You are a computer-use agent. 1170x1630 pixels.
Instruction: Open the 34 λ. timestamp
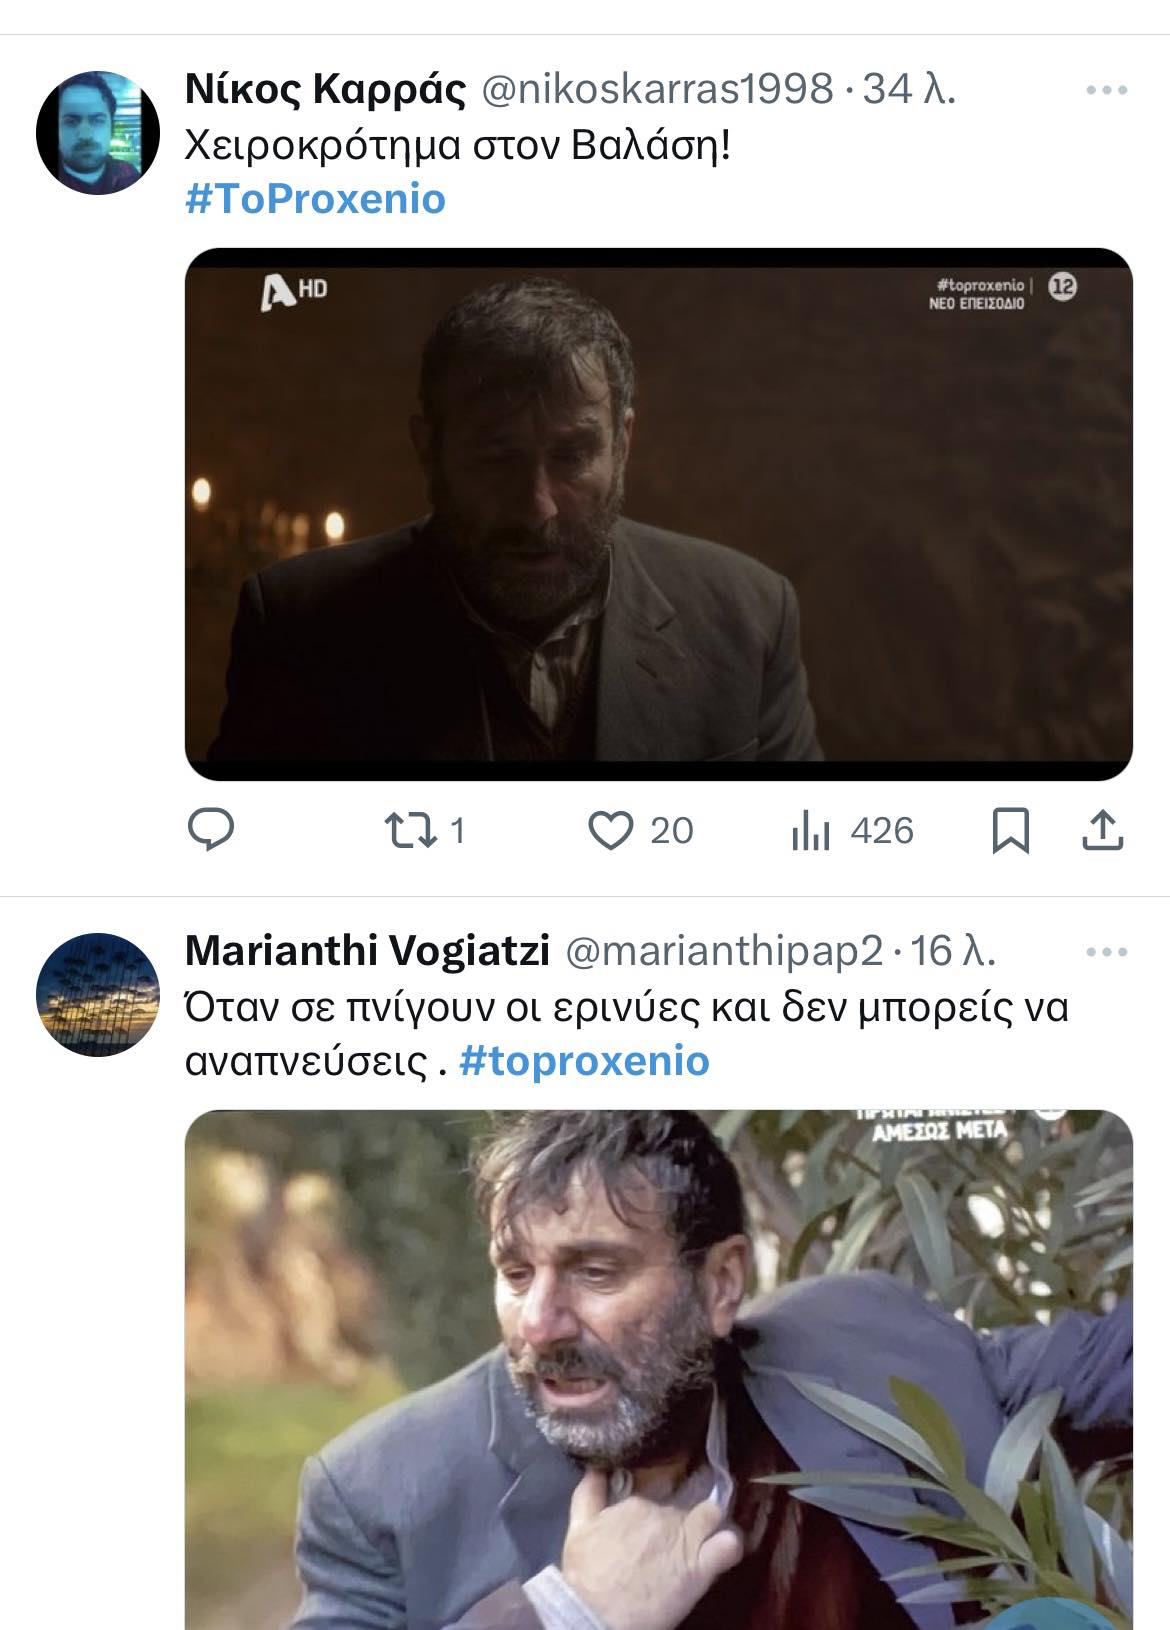point(909,90)
